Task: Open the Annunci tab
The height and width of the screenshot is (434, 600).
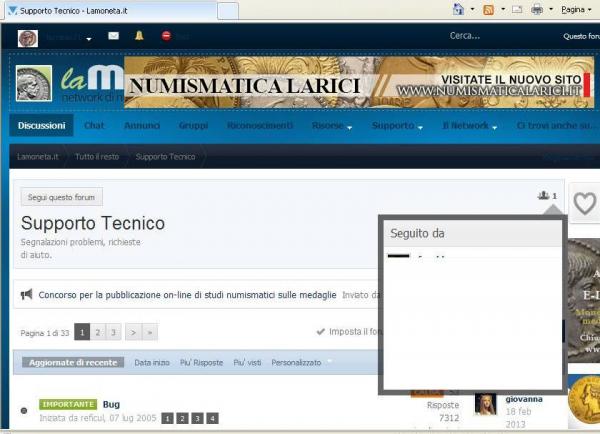Action: [x=142, y=126]
